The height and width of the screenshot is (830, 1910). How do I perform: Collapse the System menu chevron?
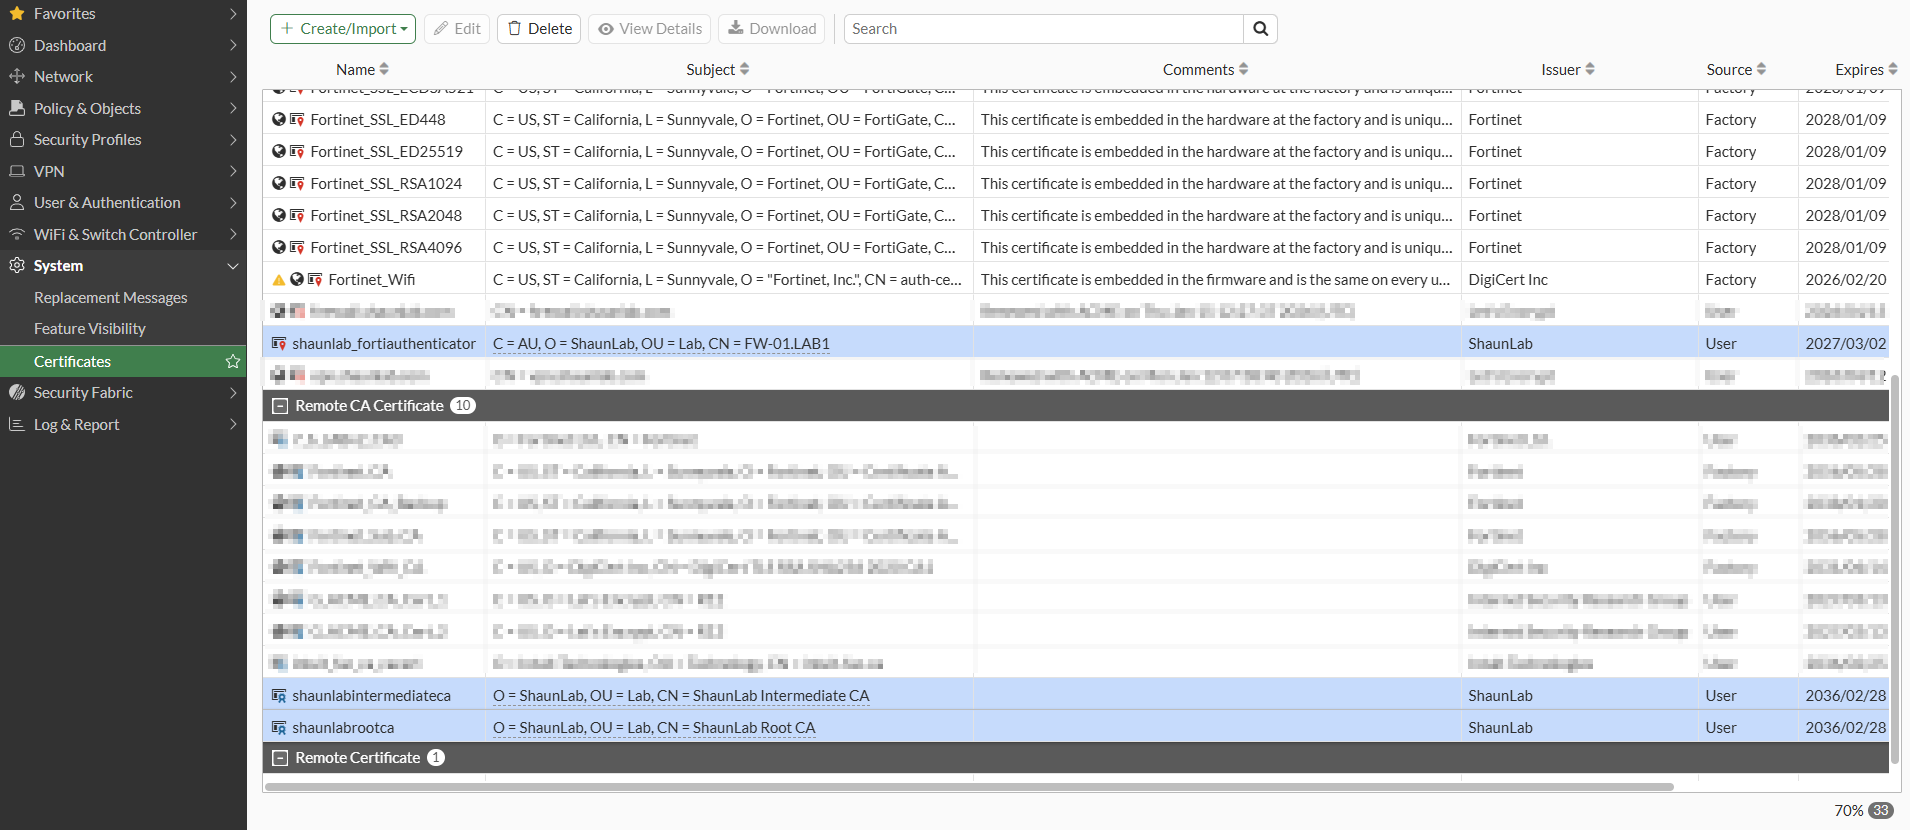coord(233,266)
